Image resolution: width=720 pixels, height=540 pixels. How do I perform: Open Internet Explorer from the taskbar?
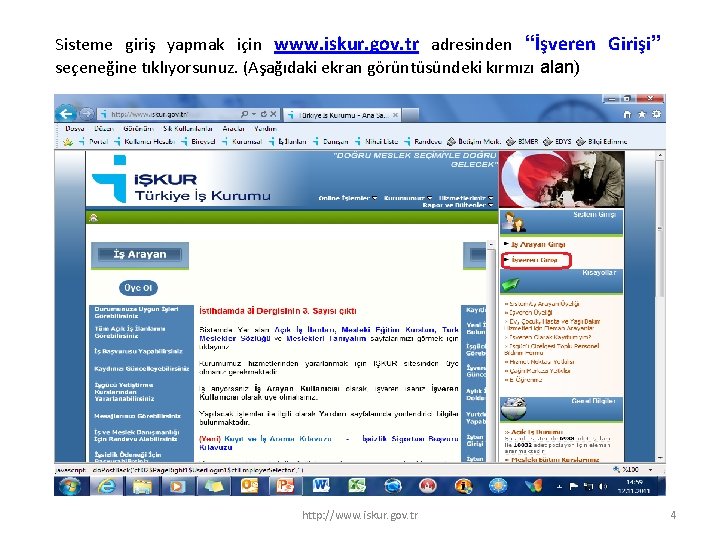point(106,486)
